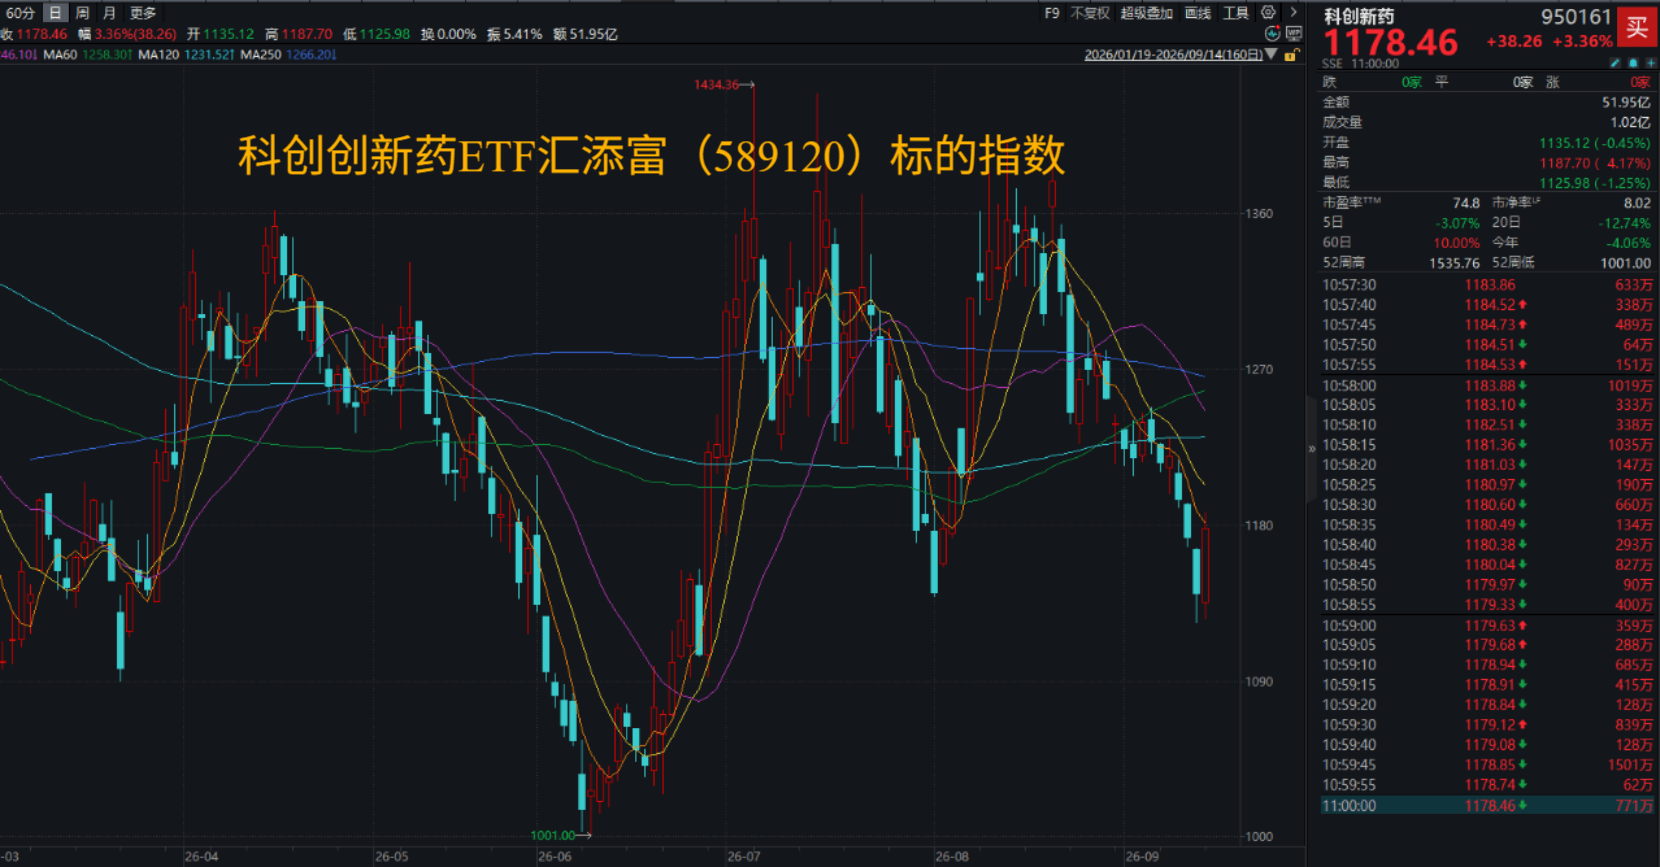Click the 20日 change -12.74%

click(1625, 223)
